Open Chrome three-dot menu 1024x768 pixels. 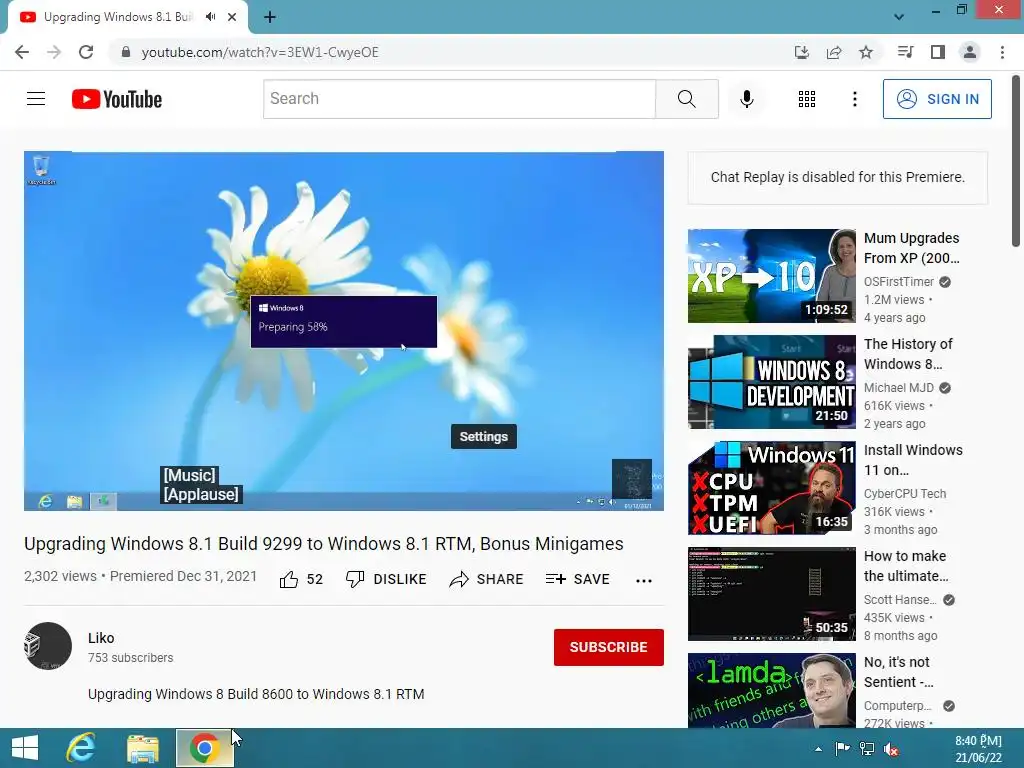[x=1002, y=52]
